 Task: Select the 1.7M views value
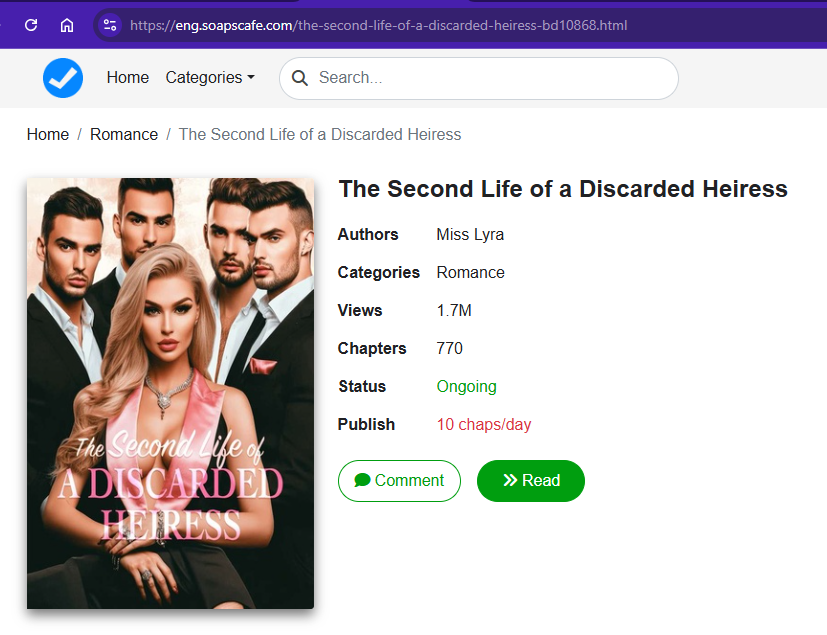(454, 310)
